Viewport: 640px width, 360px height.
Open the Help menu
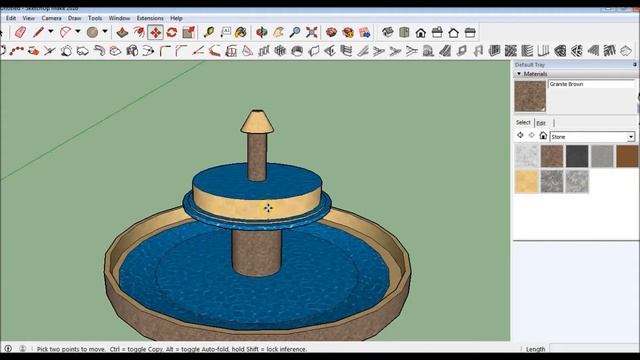176,18
